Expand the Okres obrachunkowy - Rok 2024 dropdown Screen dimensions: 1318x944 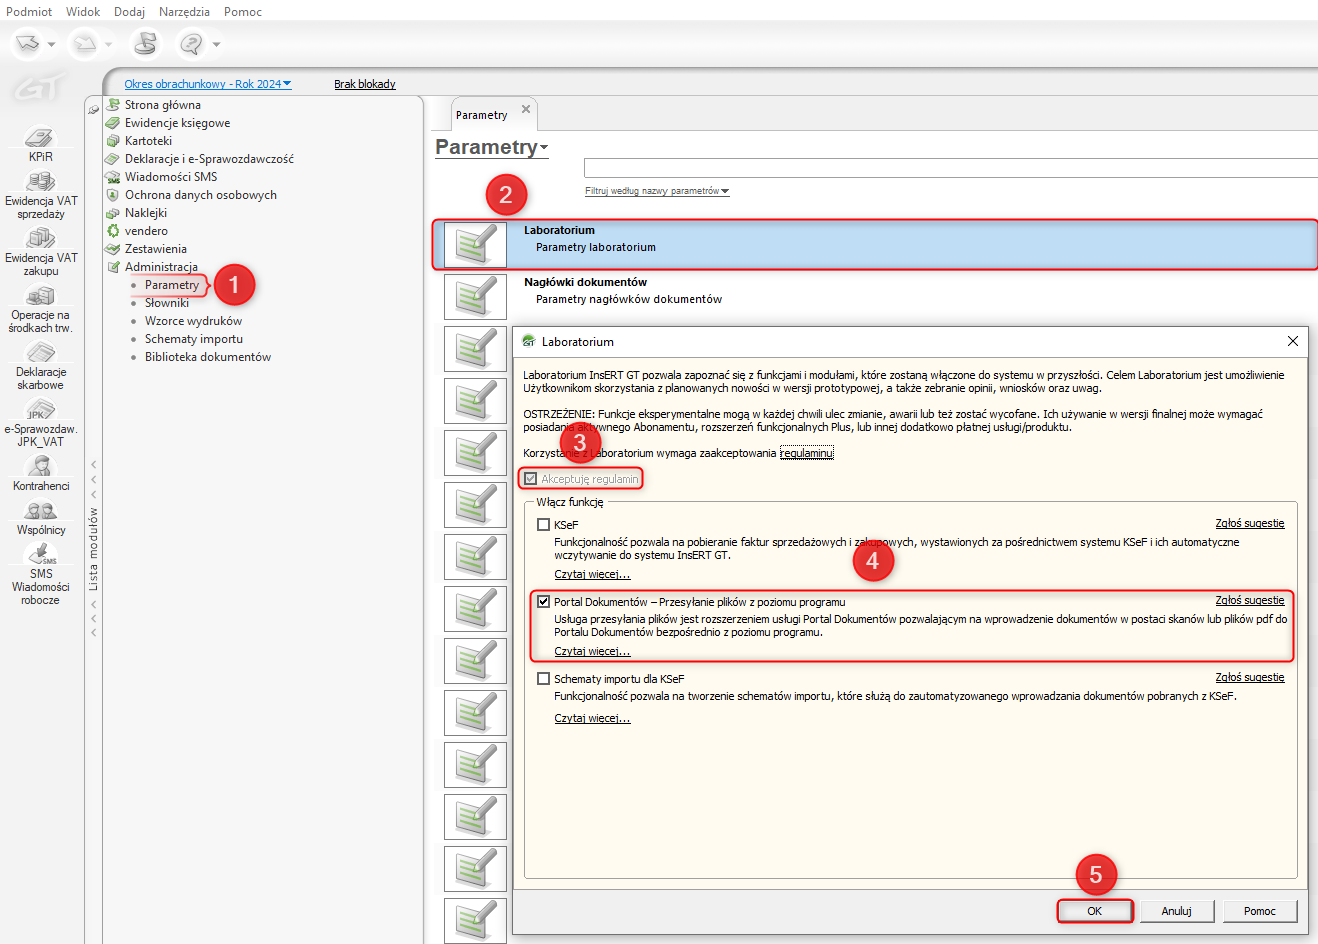tap(208, 84)
